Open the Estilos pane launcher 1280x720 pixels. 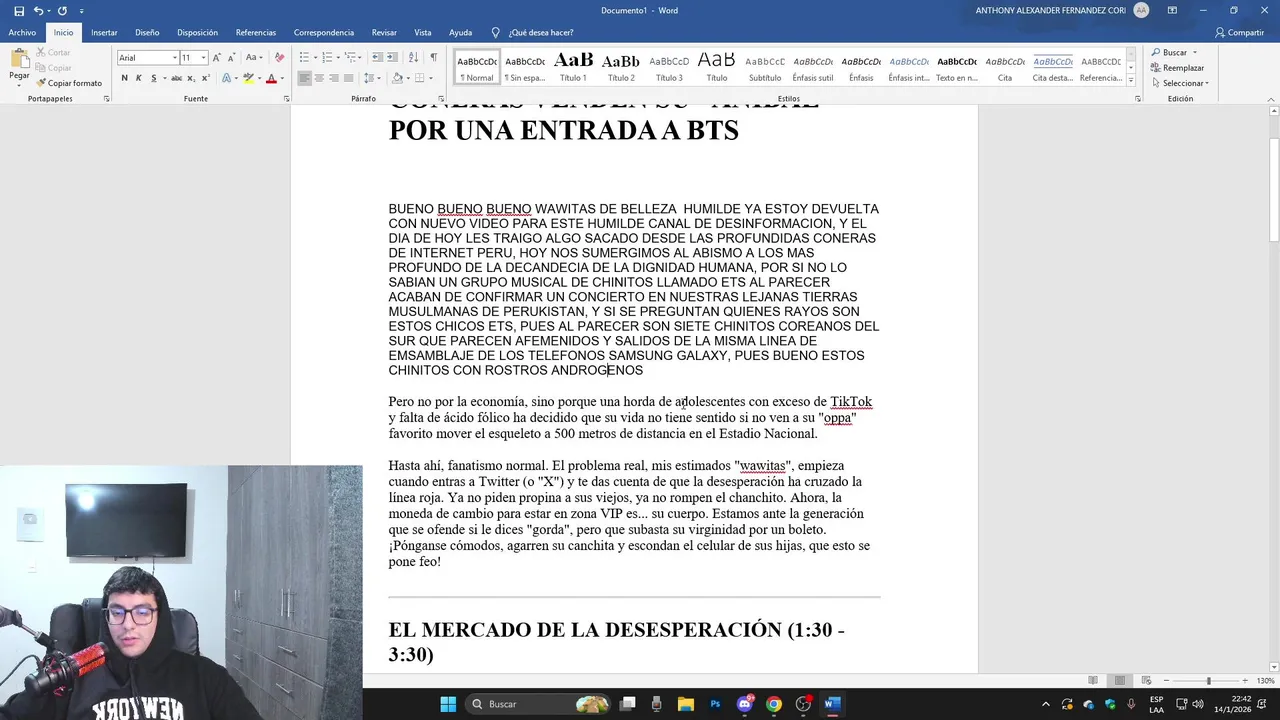1138,99
